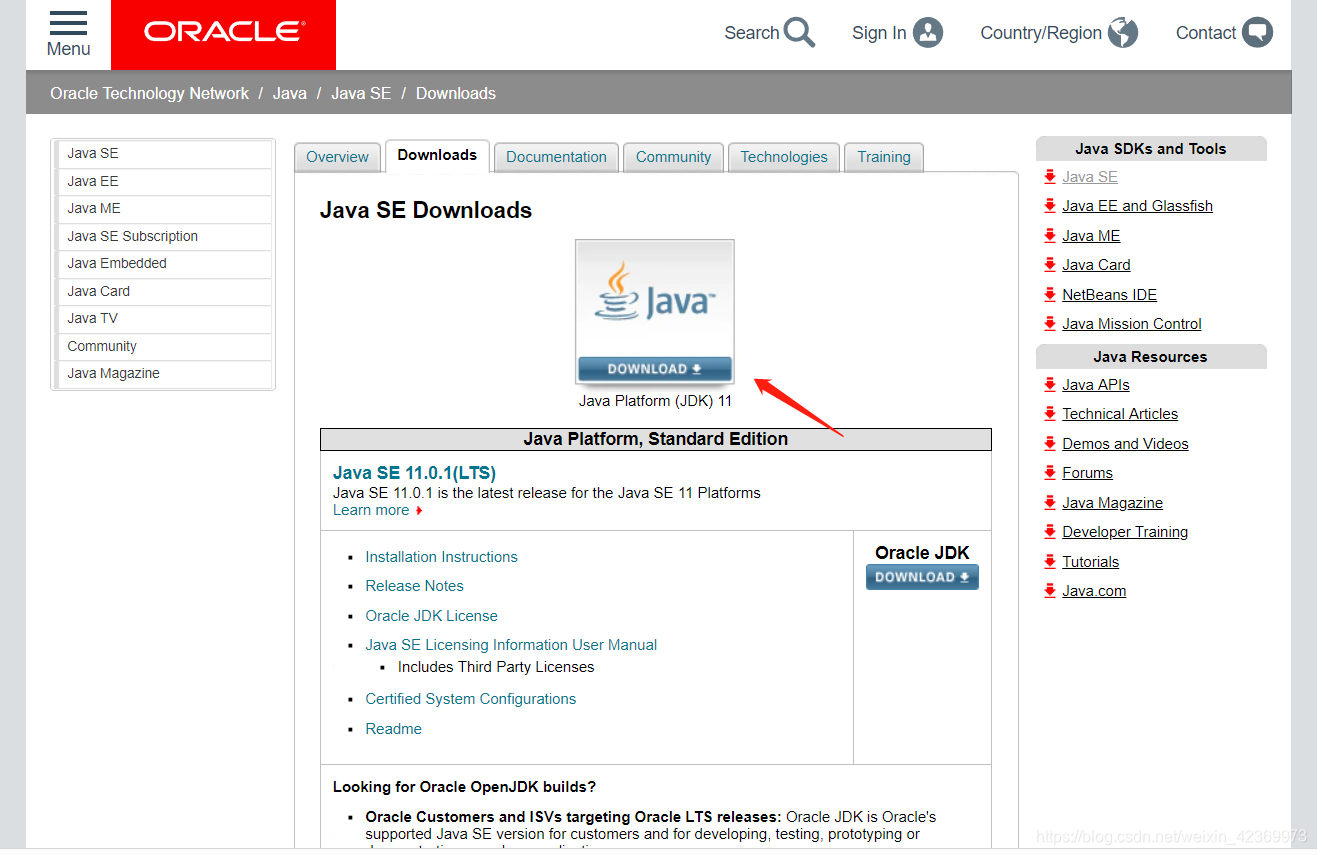Click Oracle Technology Network breadcrumb
1317x855 pixels.
(x=149, y=93)
